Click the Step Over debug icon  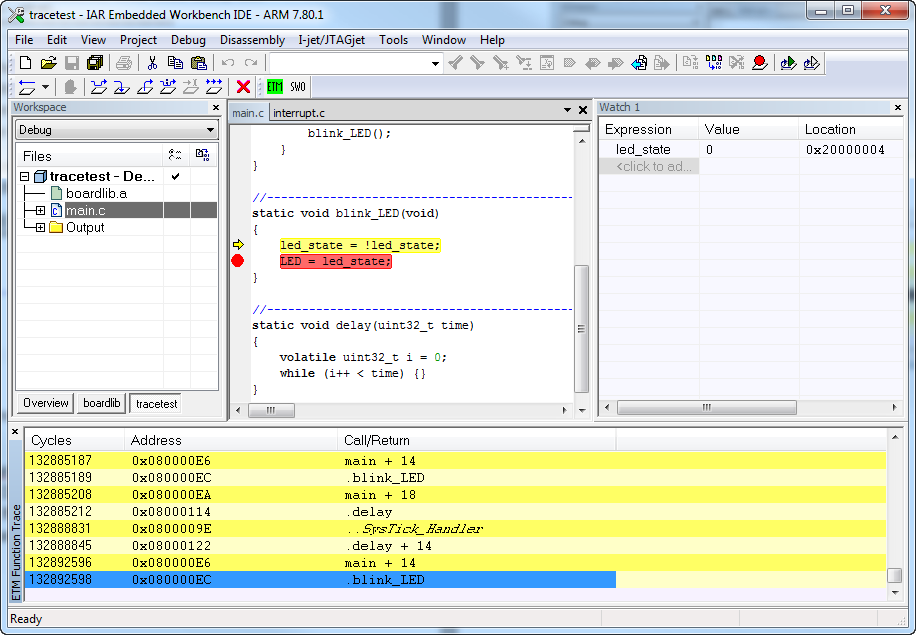[98, 87]
